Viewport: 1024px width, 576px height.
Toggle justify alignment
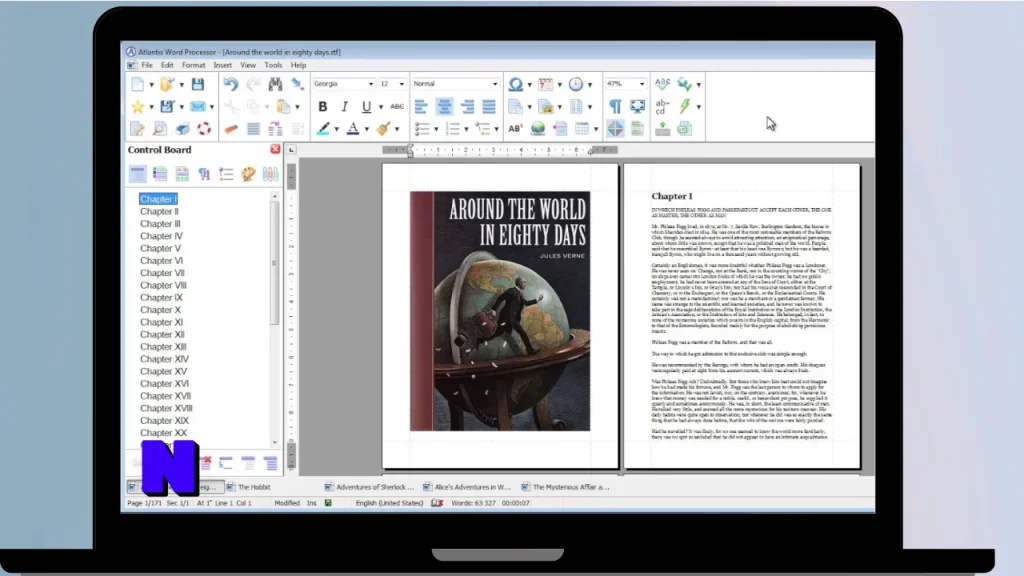pyautogui.click(x=489, y=106)
